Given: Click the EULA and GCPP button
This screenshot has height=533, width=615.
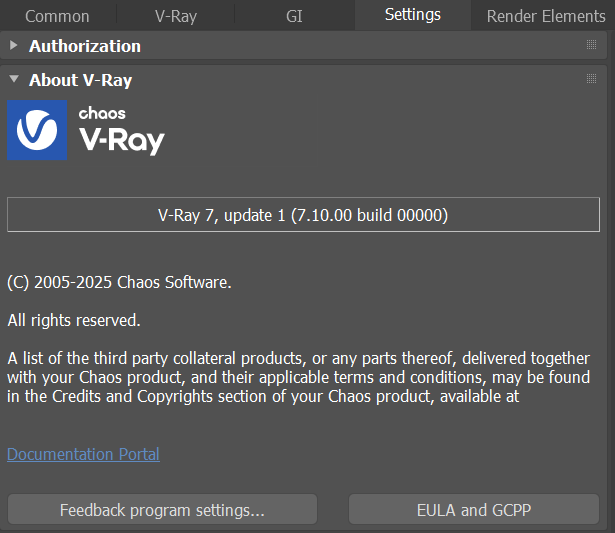Looking at the screenshot, I should [x=474, y=510].
